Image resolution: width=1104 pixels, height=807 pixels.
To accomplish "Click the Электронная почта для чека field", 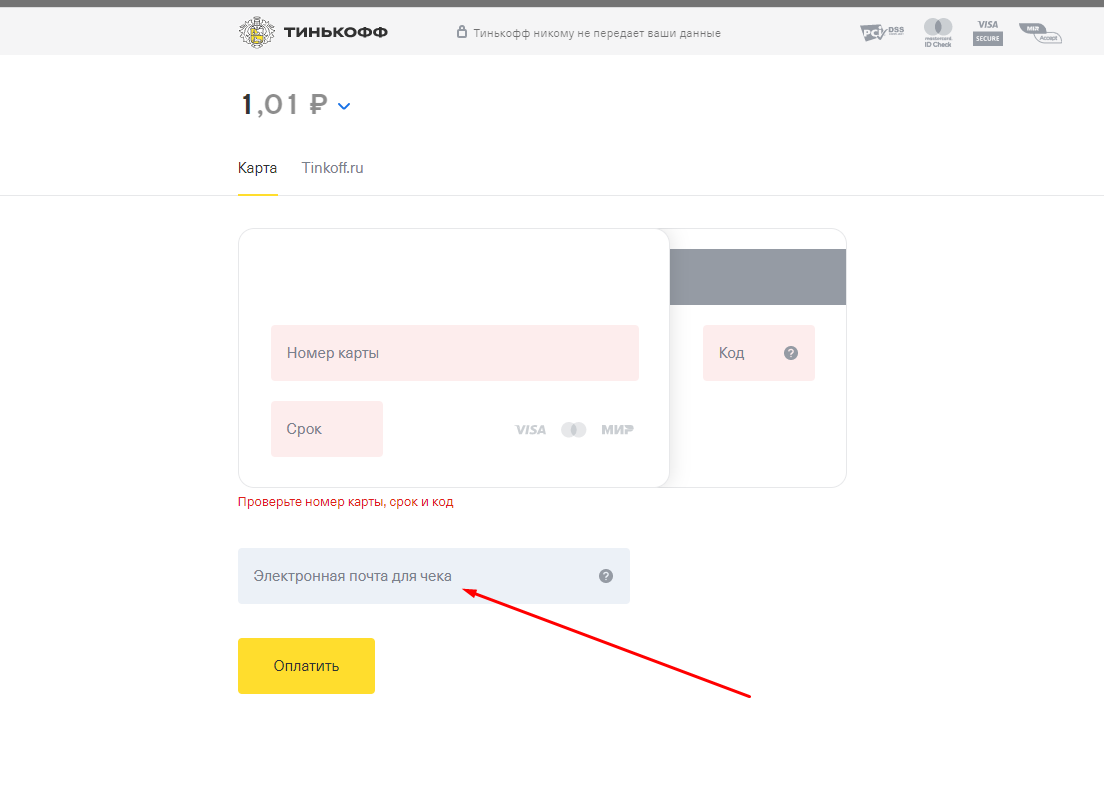I will click(x=415, y=576).
